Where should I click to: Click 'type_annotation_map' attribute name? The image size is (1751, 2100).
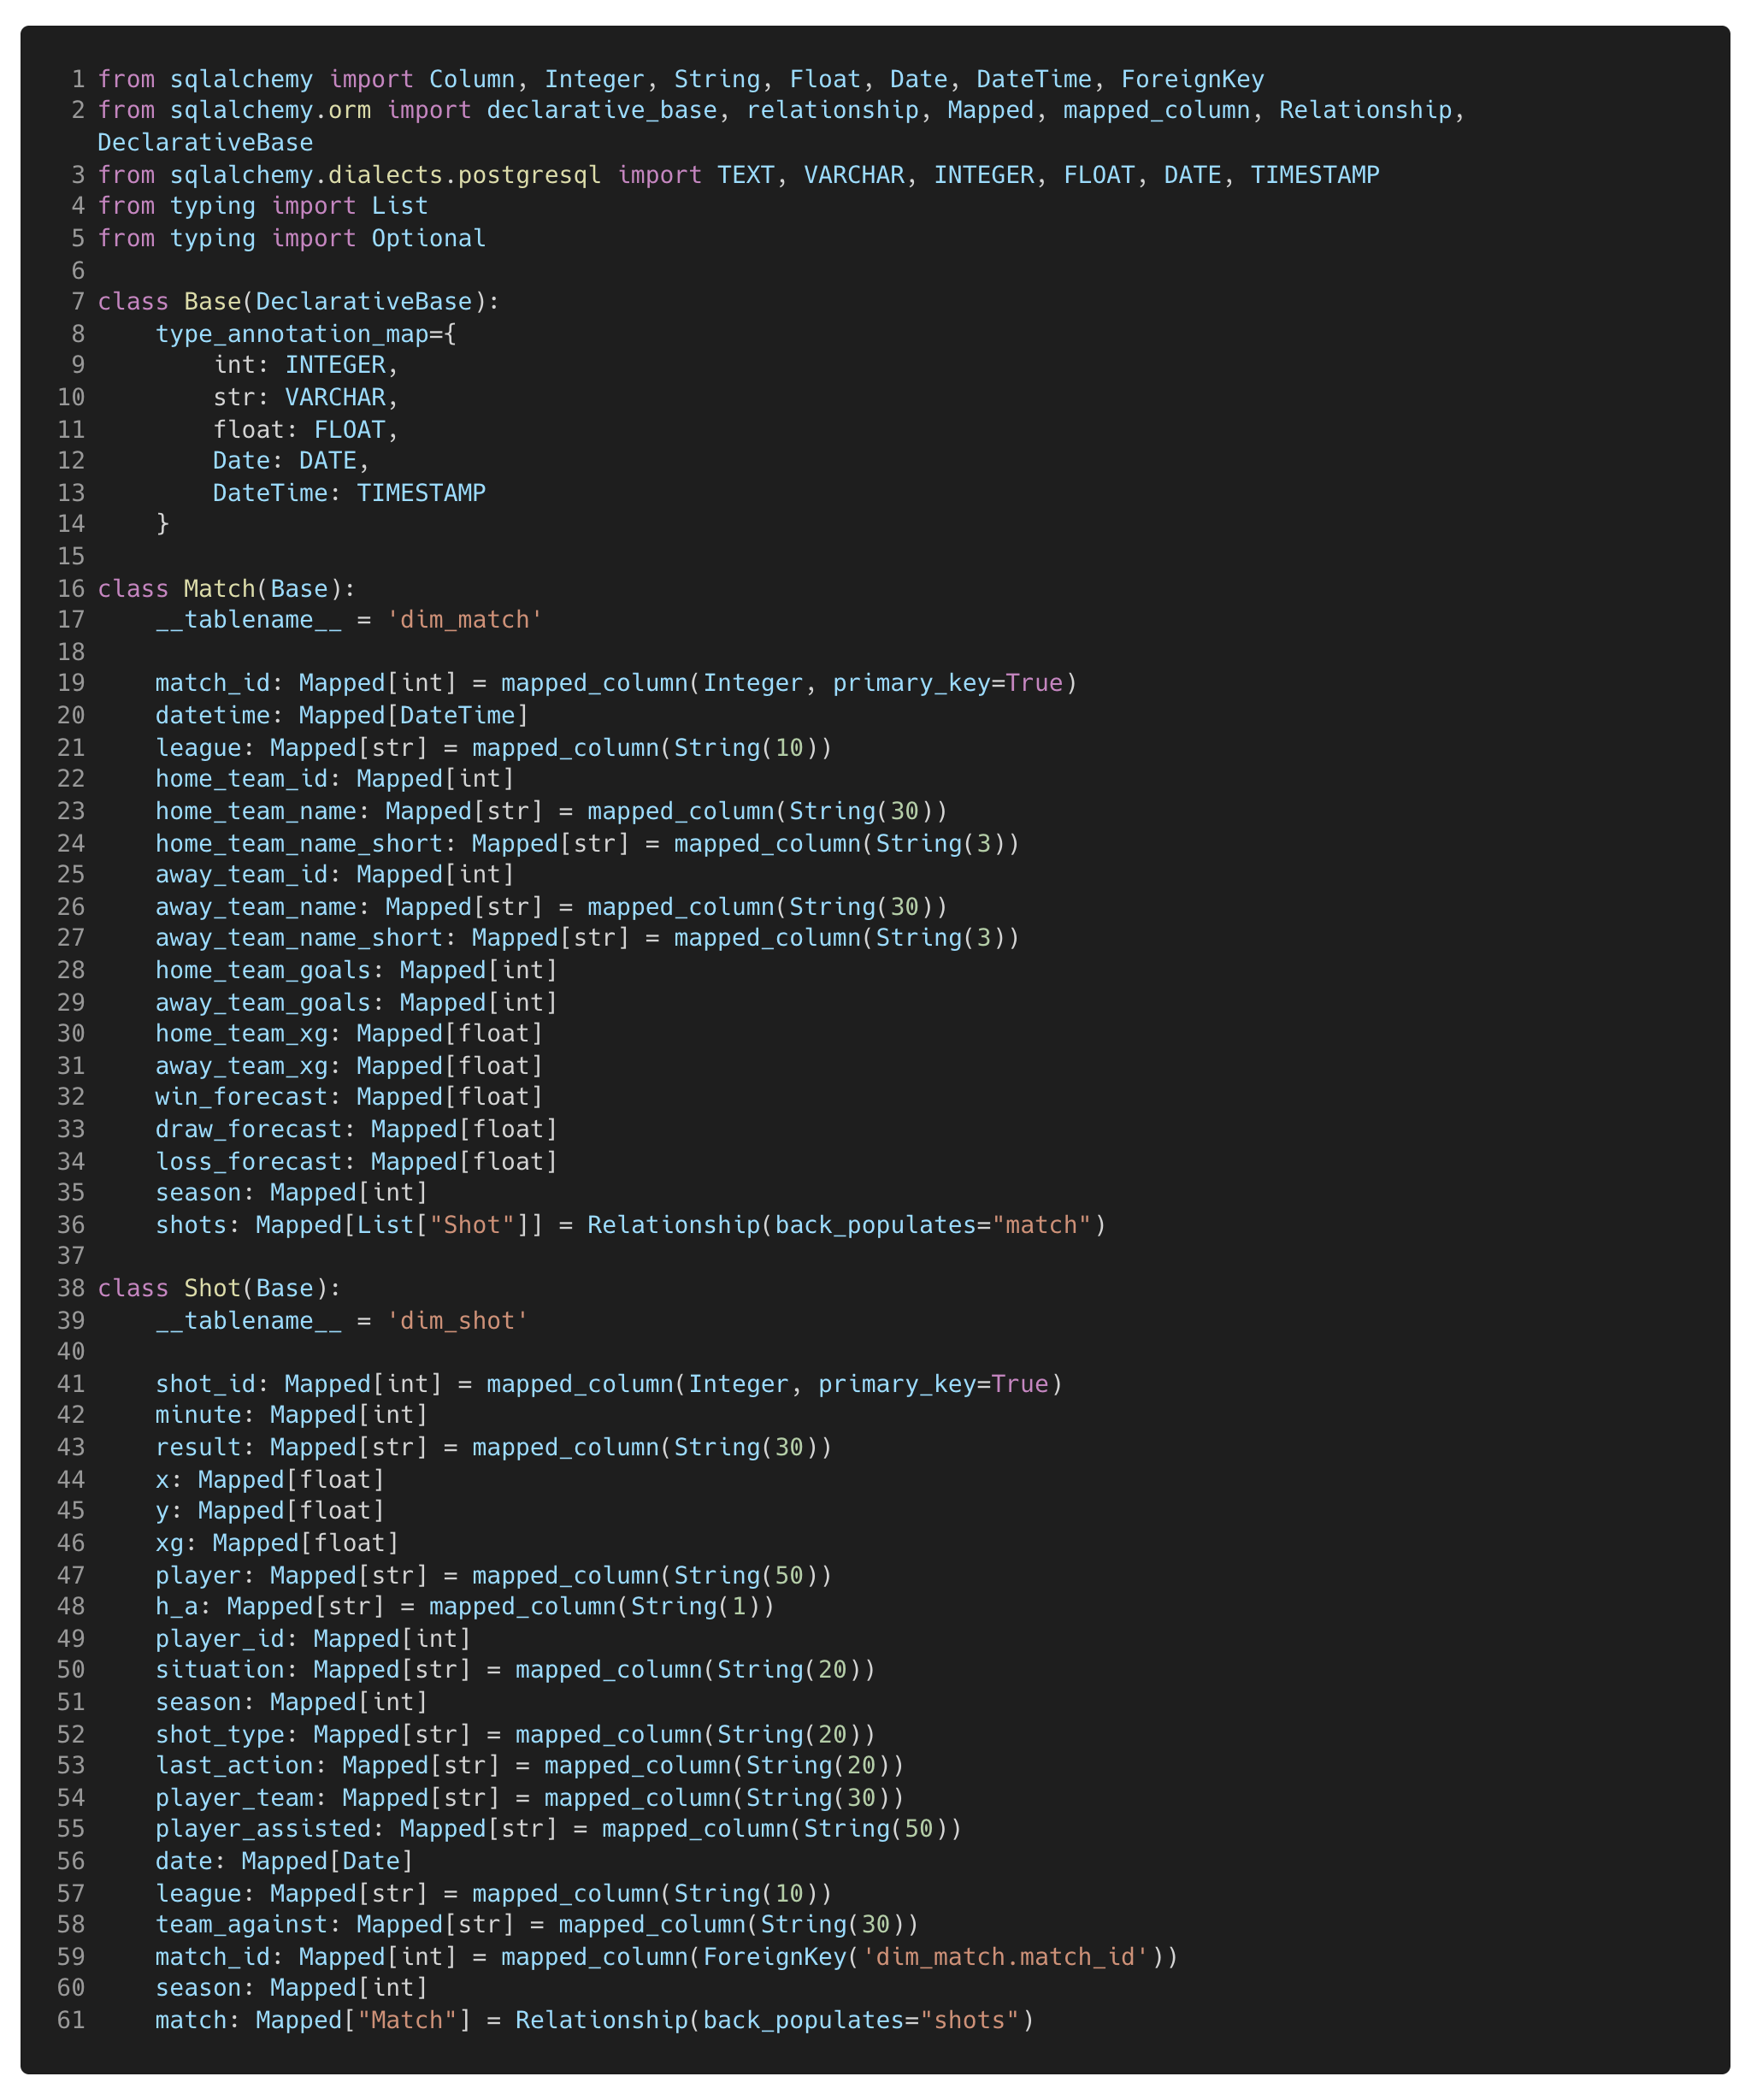292,334
